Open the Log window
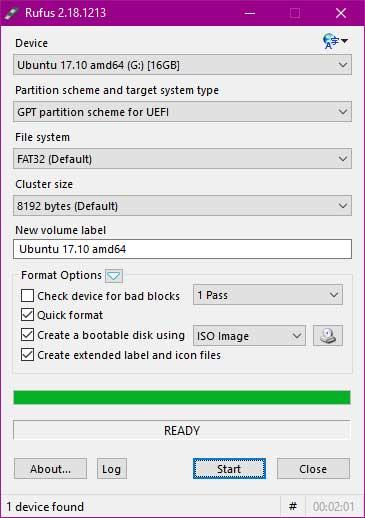Viewport: 365px width, 518px height. point(112,469)
